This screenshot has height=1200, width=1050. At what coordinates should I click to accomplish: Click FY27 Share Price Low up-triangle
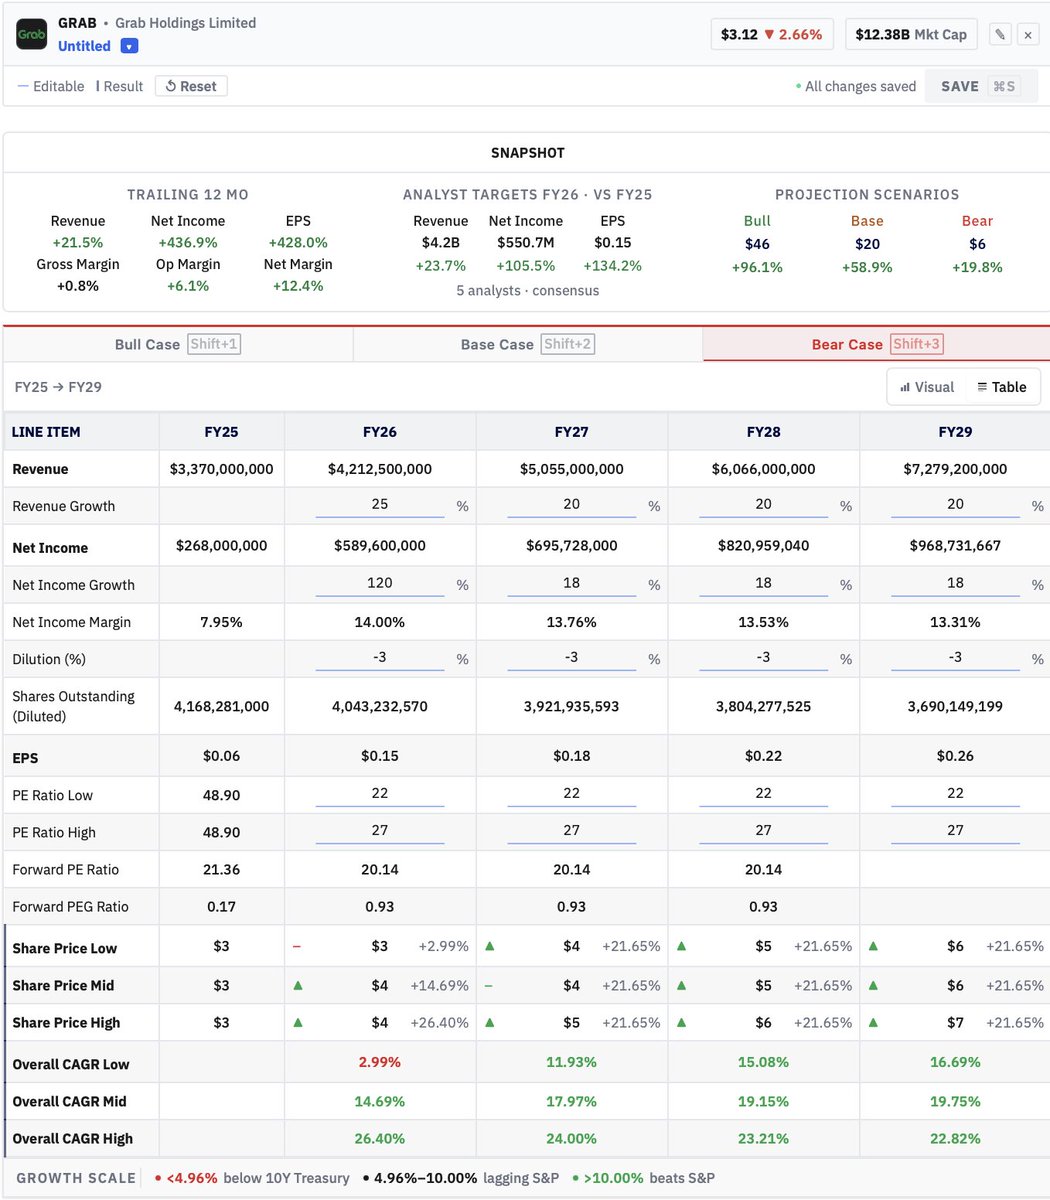click(490, 946)
